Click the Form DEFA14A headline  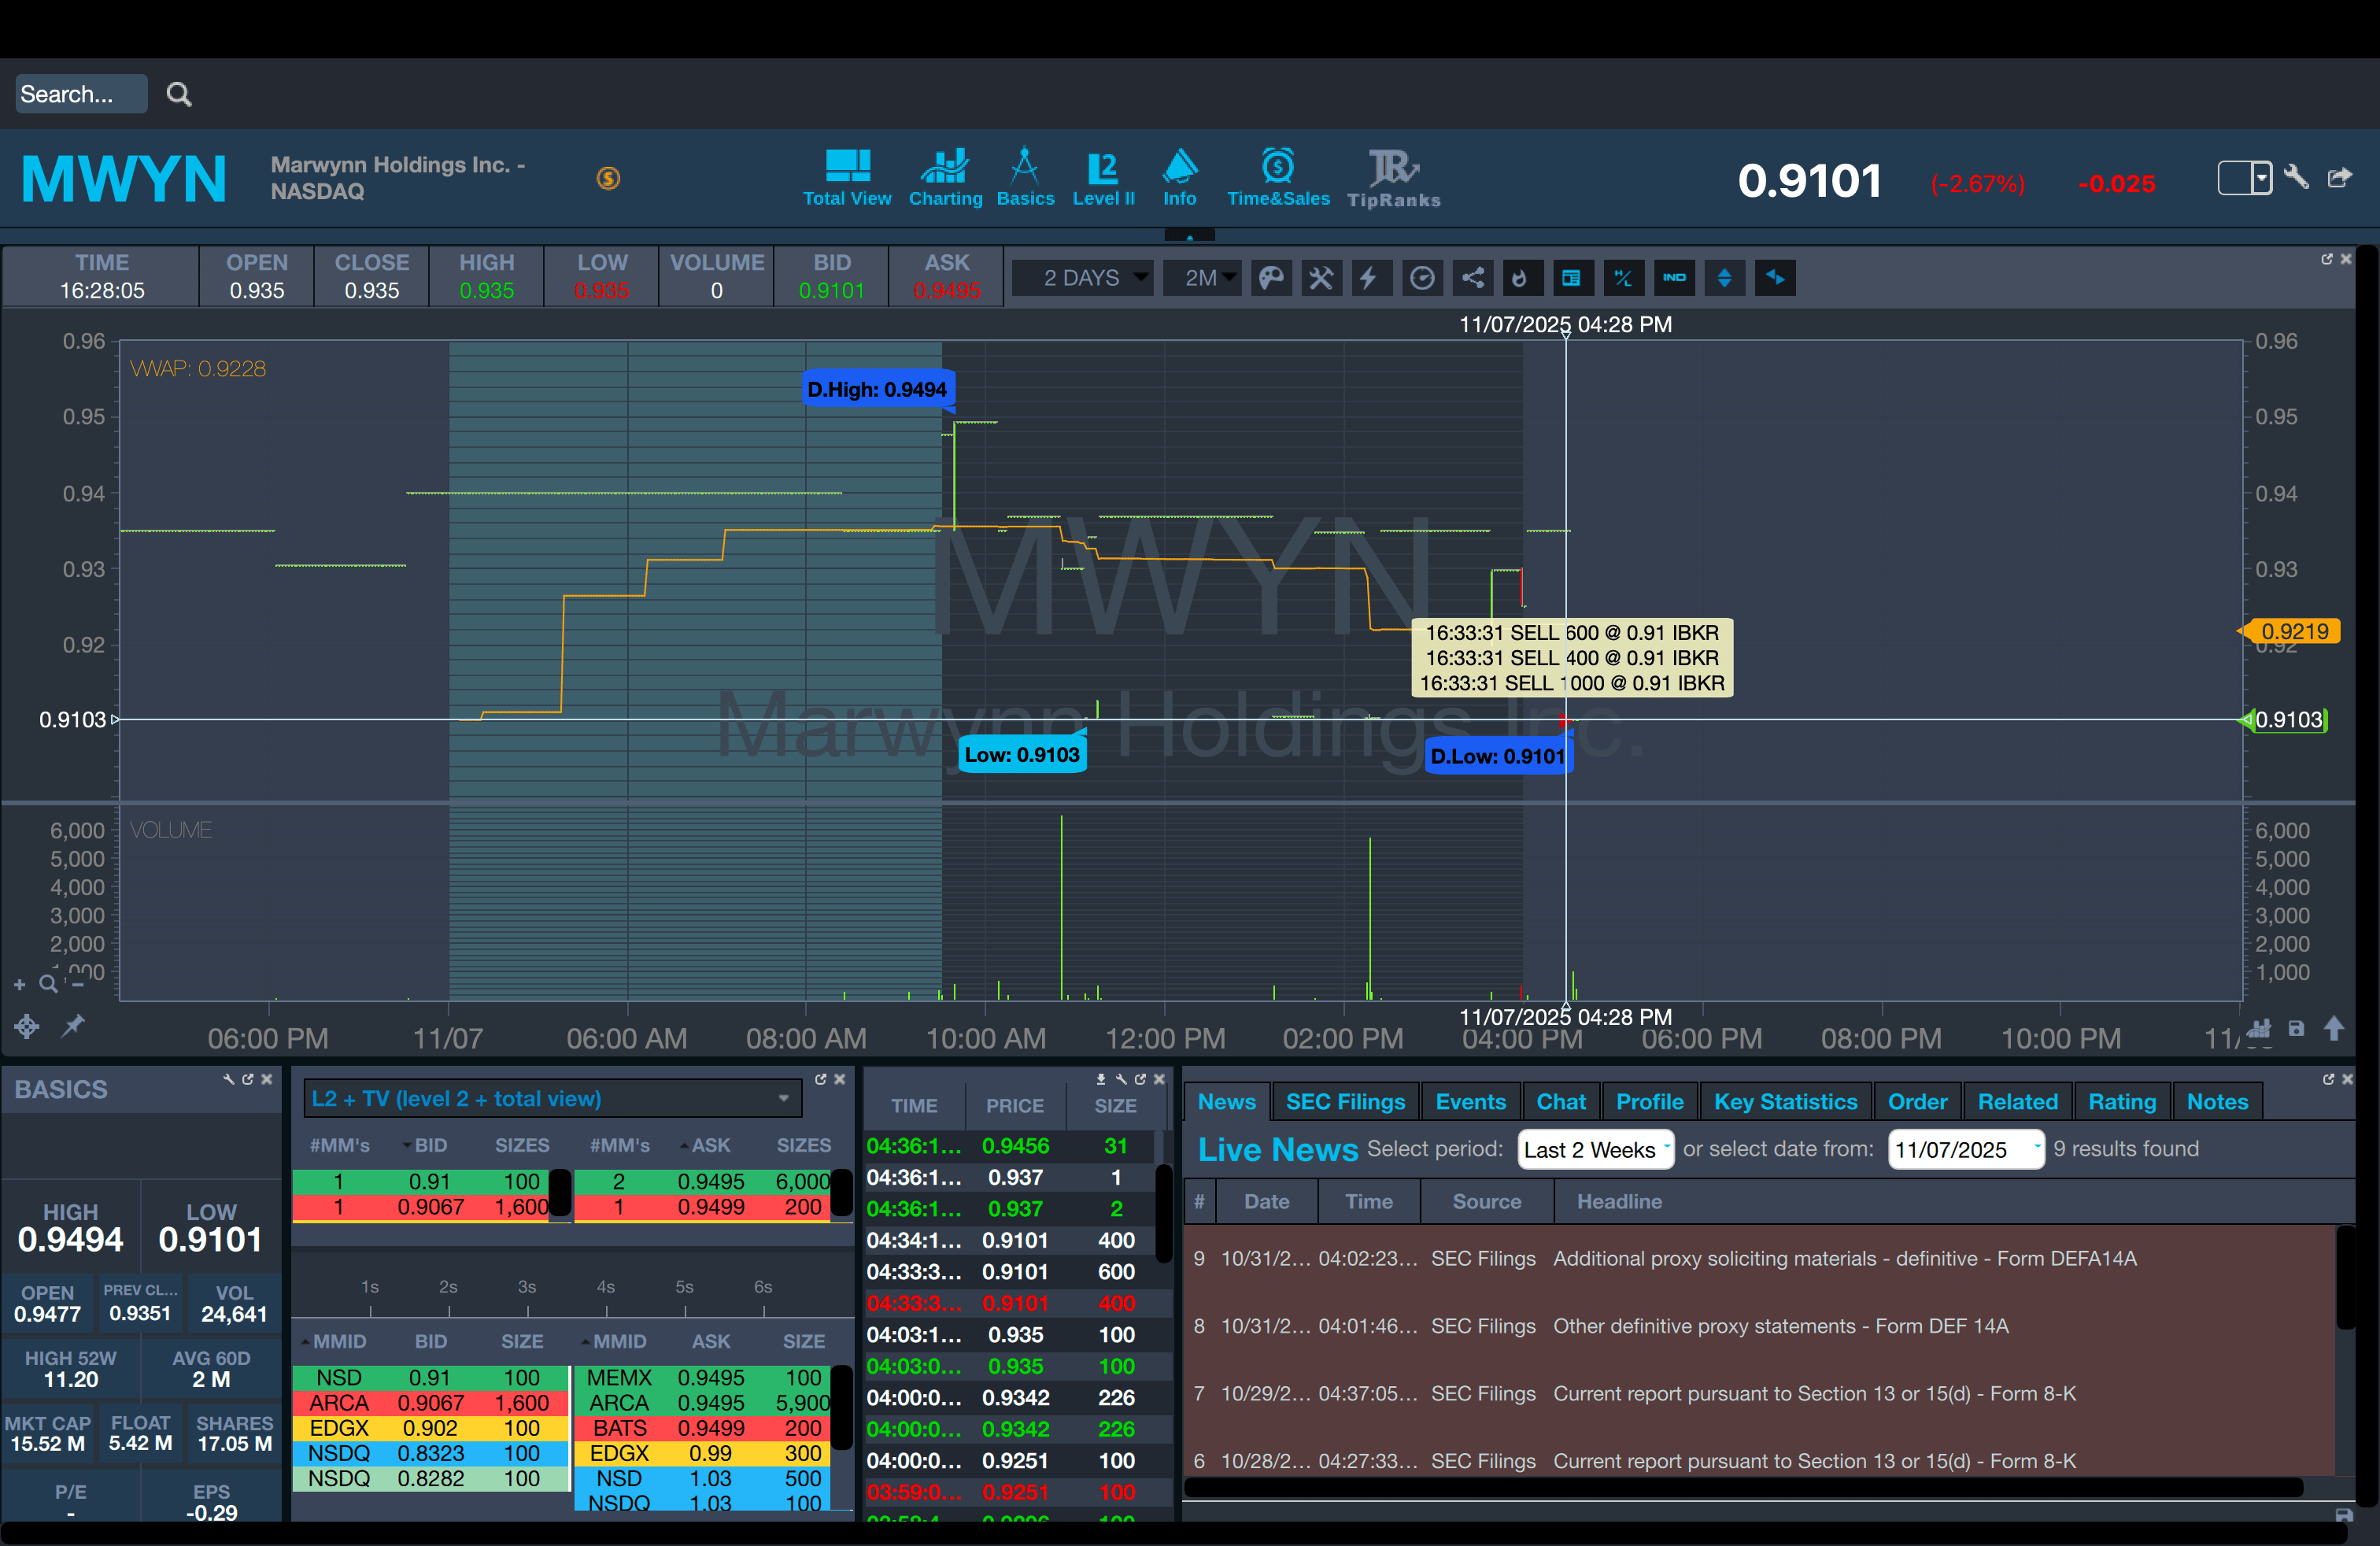tap(1844, 1259)
